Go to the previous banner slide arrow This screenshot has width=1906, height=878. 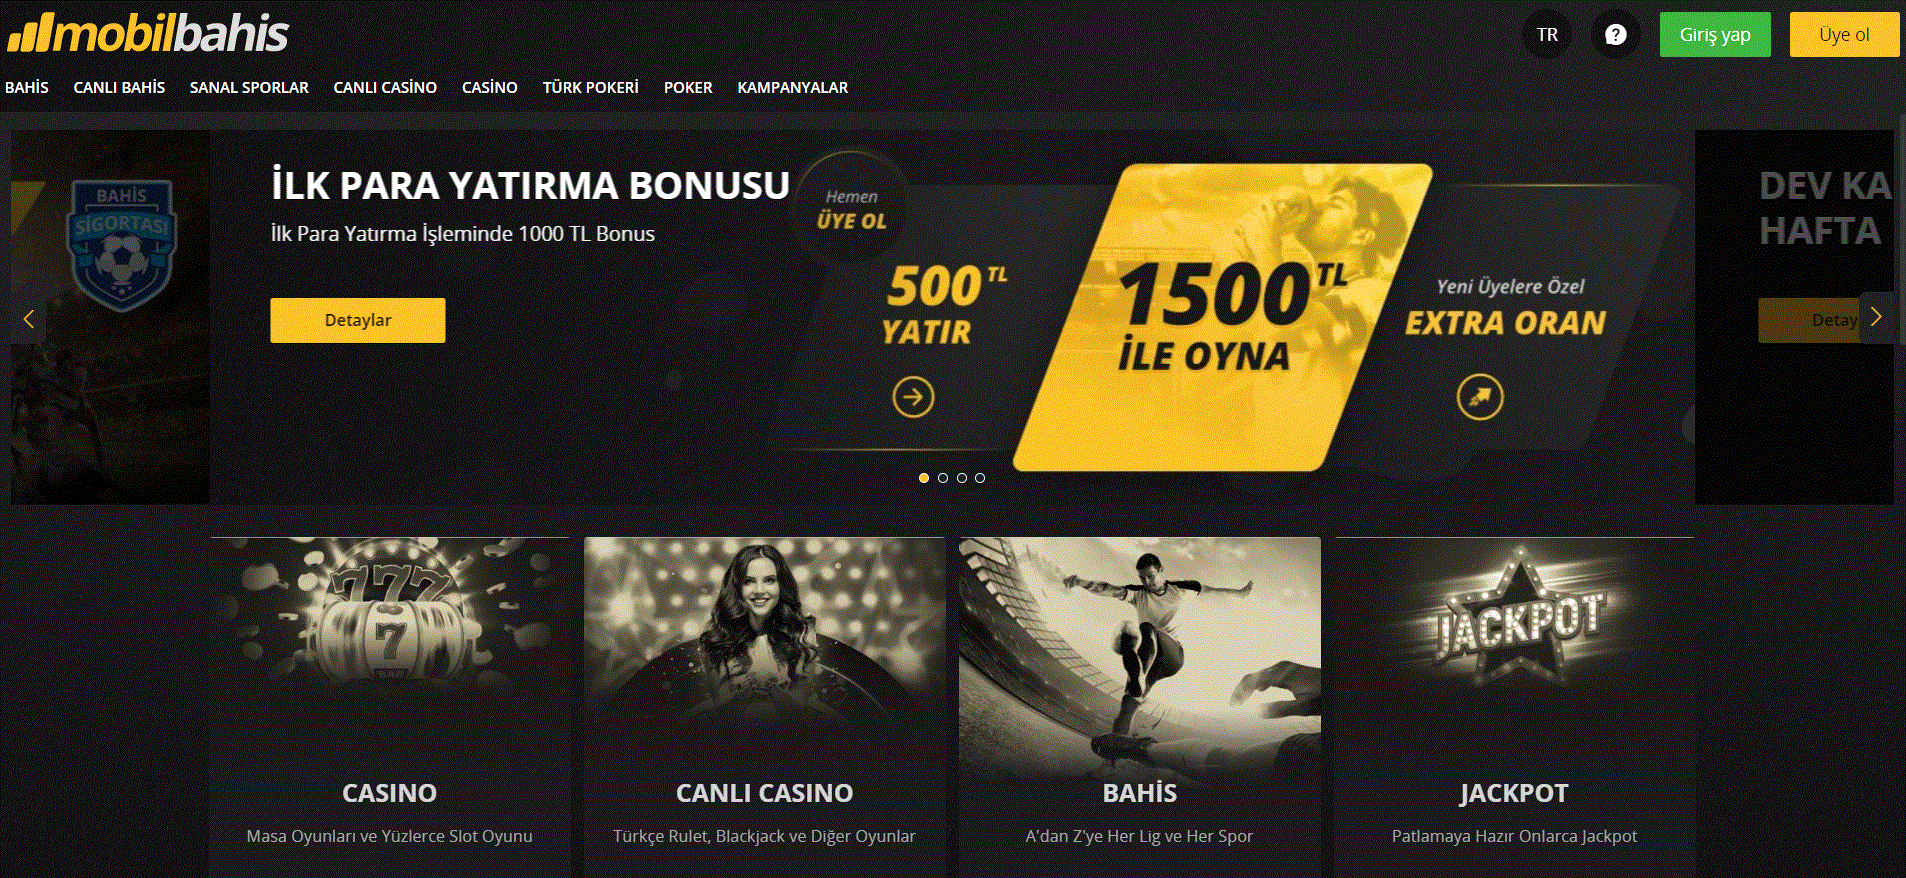point(28,319)
